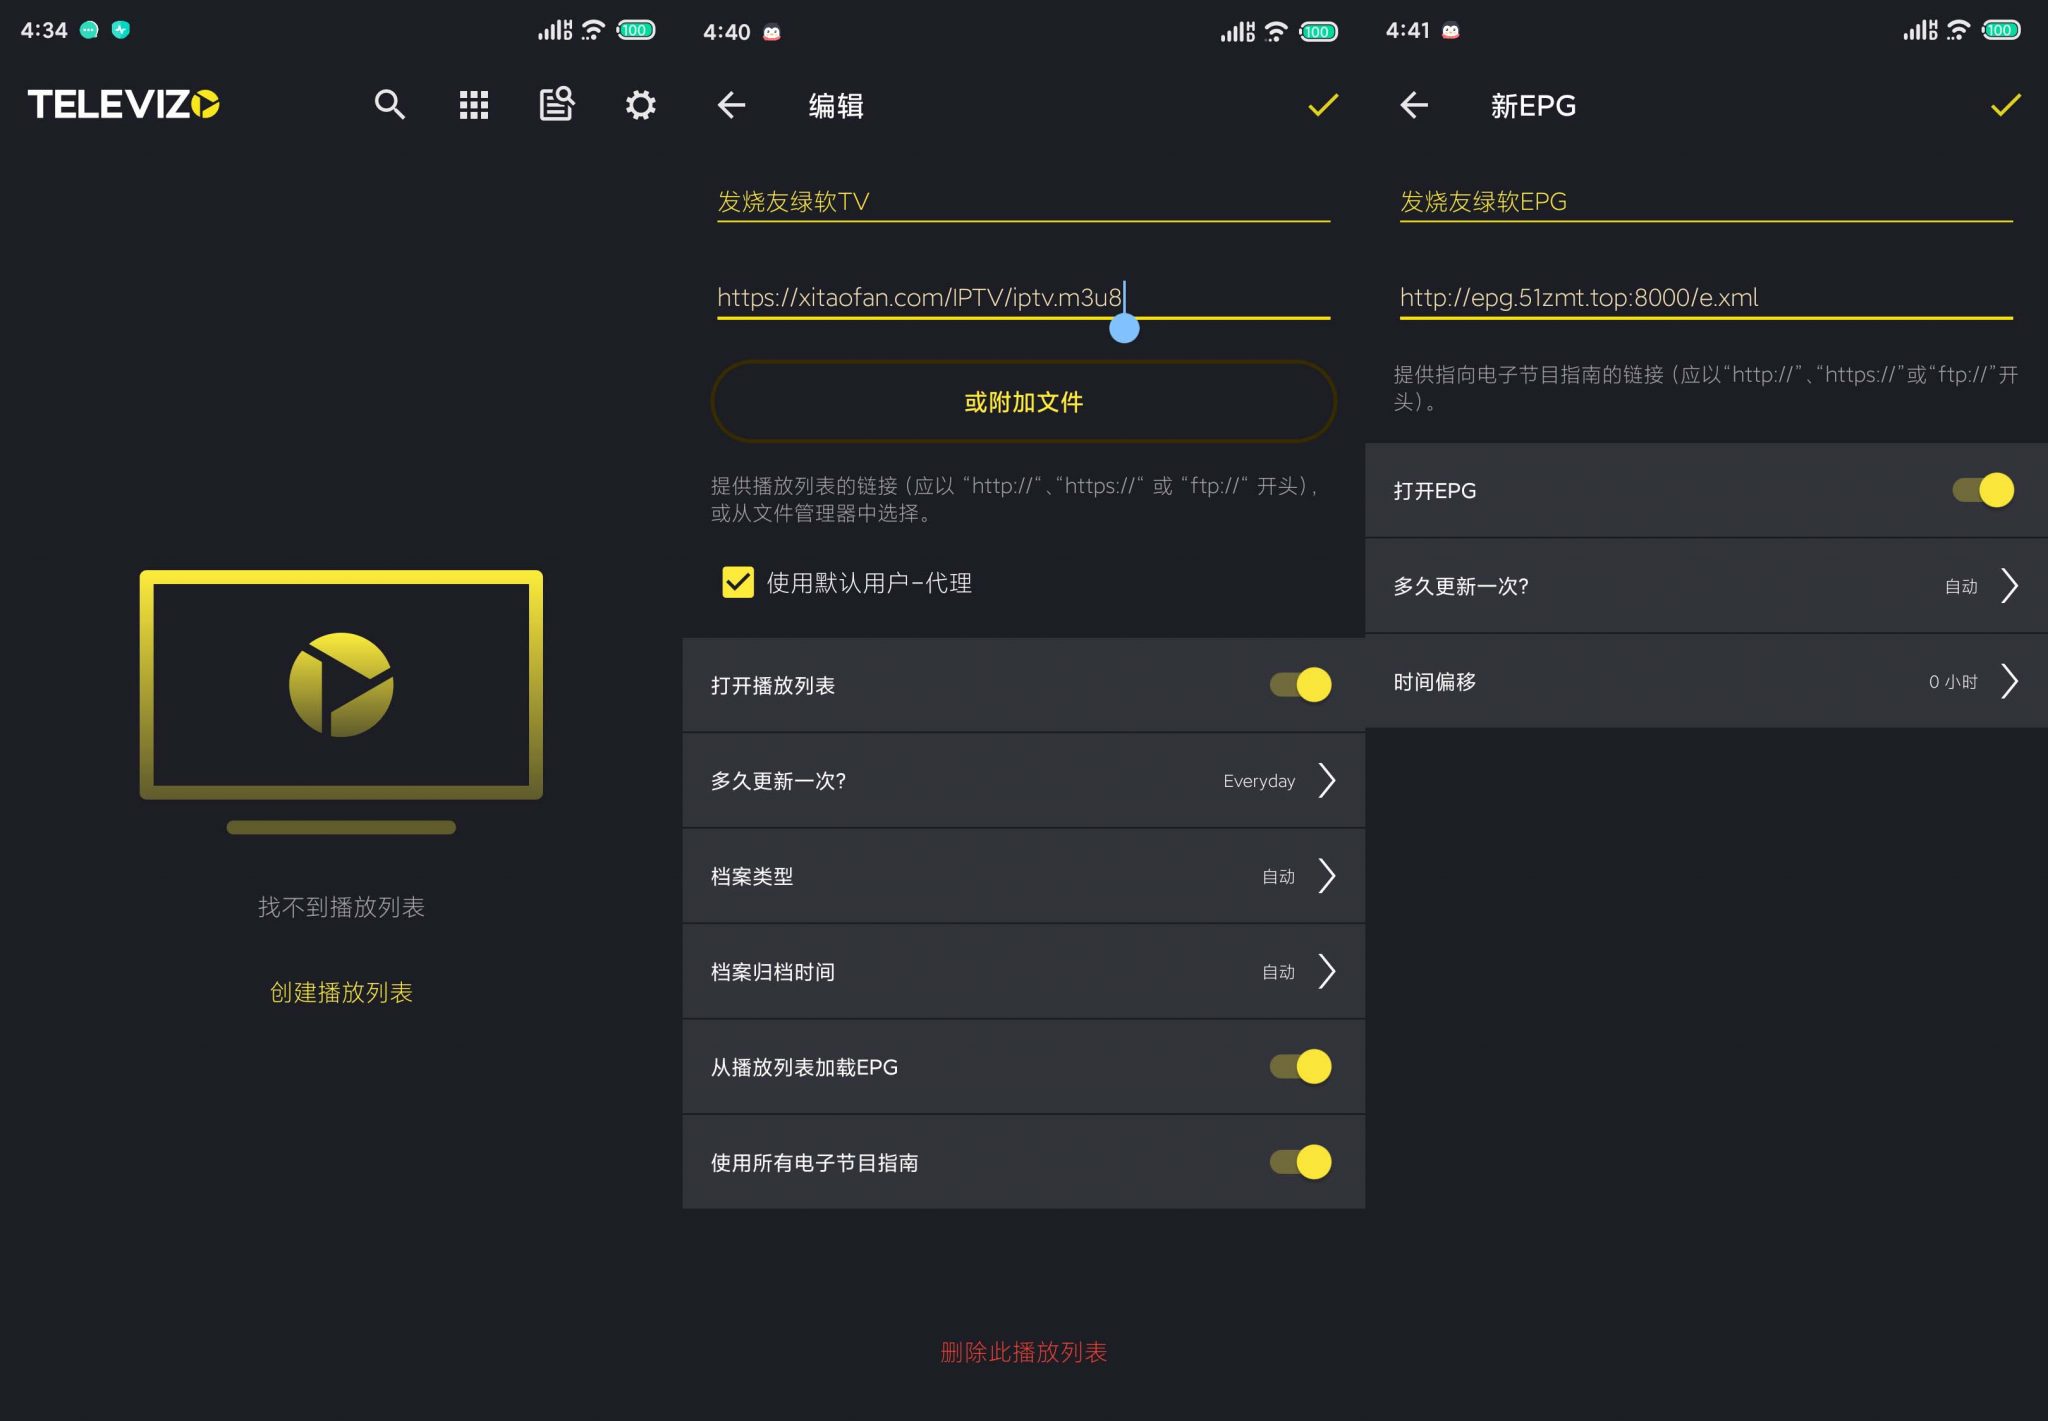Screen dimensions: 2048x1421
Task: Disable 从播放列表加载EPG switch
Action: (x=1300, y=1067)
